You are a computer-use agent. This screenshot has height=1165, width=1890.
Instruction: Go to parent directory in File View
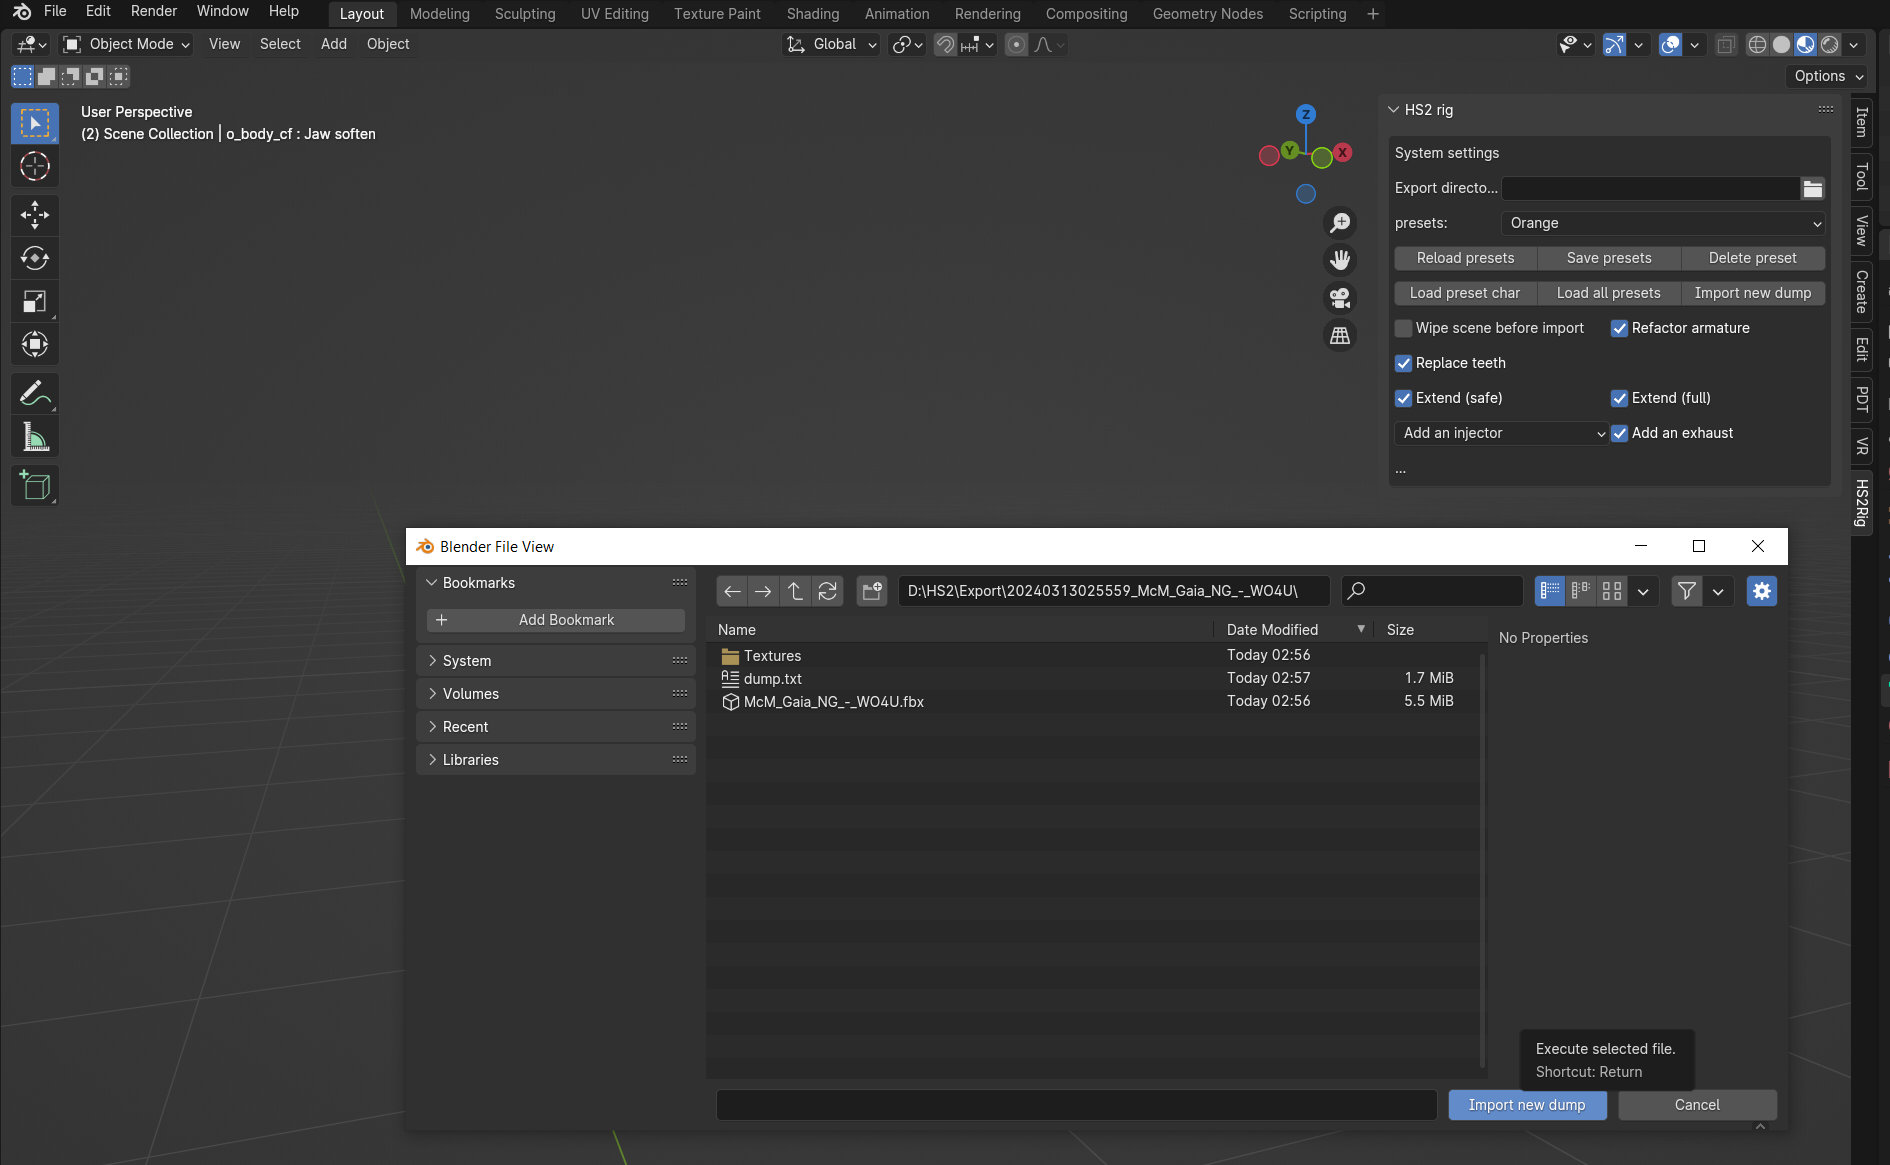tap(795, 591)
